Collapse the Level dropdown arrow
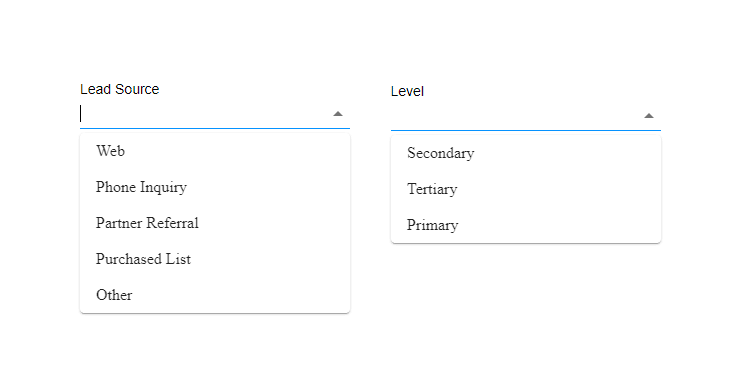Image resolution: width=730 pixels, height=382 pixels. (649, 116)
